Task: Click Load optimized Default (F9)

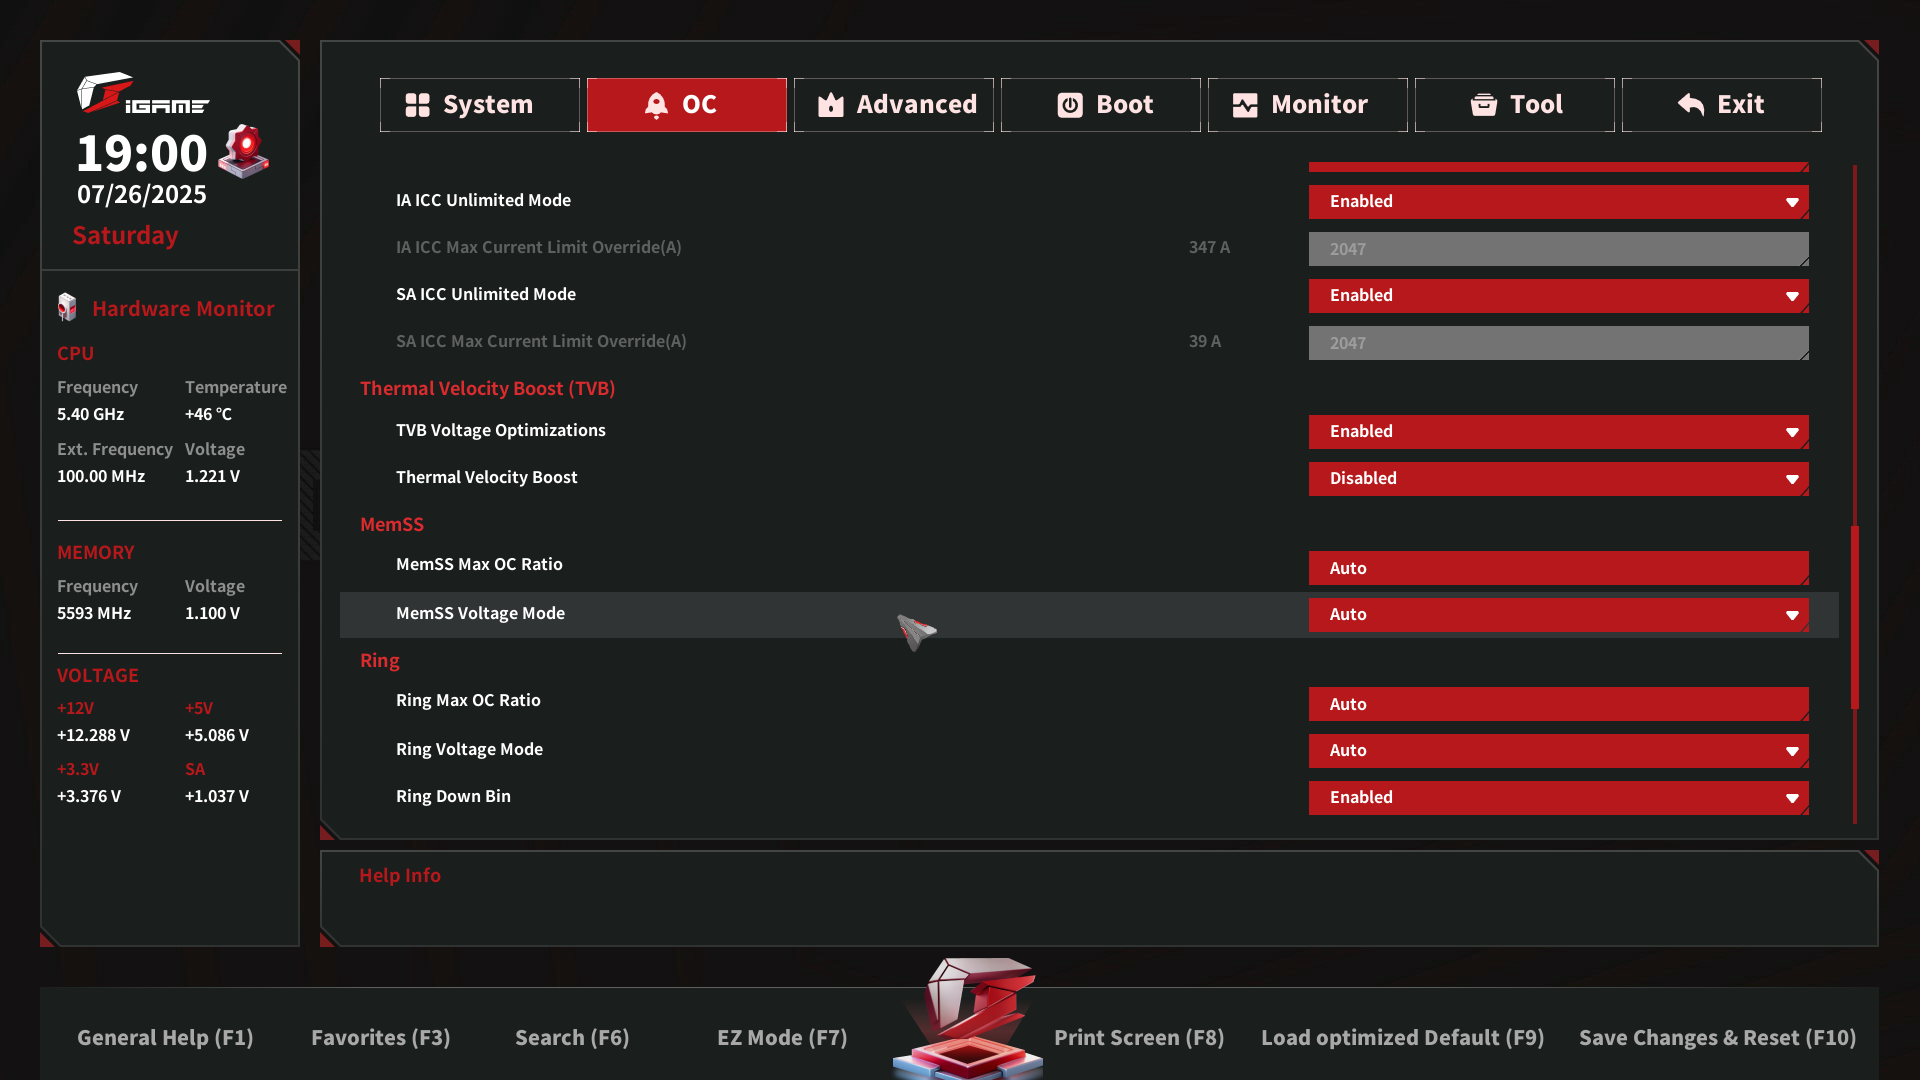Action: pyautogui.click(x=1402, y=1038)
